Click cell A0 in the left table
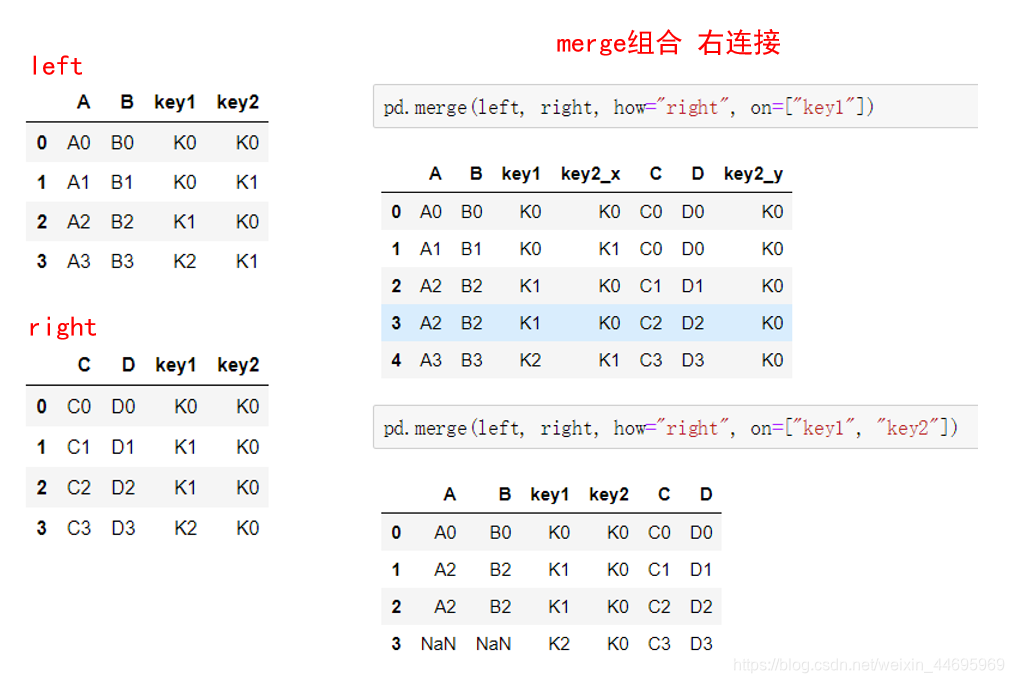This screenshot has height=683, width=1014. pyautogui.click(x=78, y=142)
